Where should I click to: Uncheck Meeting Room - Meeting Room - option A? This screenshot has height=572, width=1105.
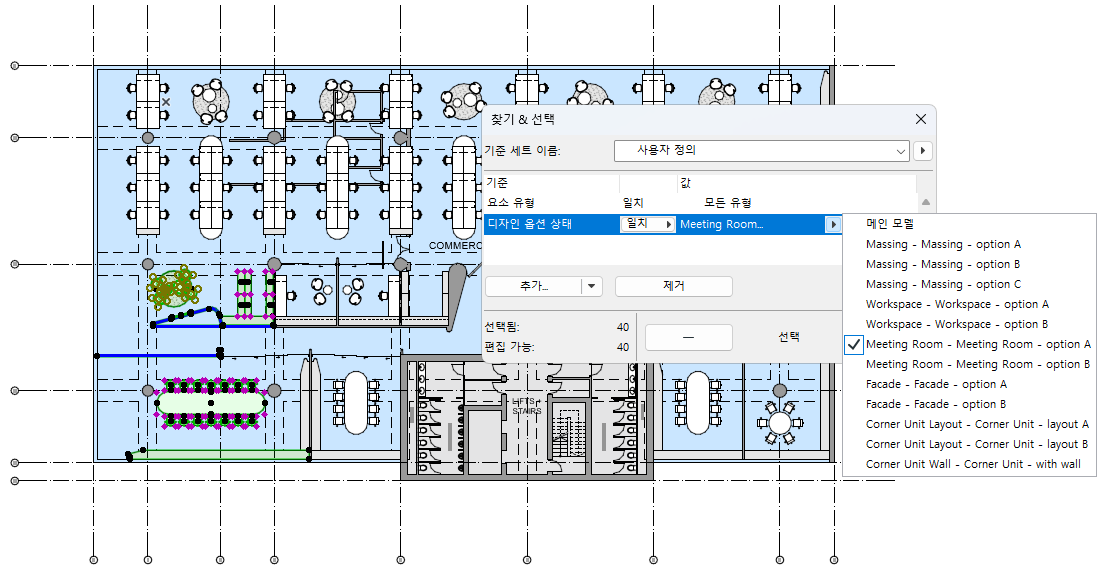click(969, 344)
